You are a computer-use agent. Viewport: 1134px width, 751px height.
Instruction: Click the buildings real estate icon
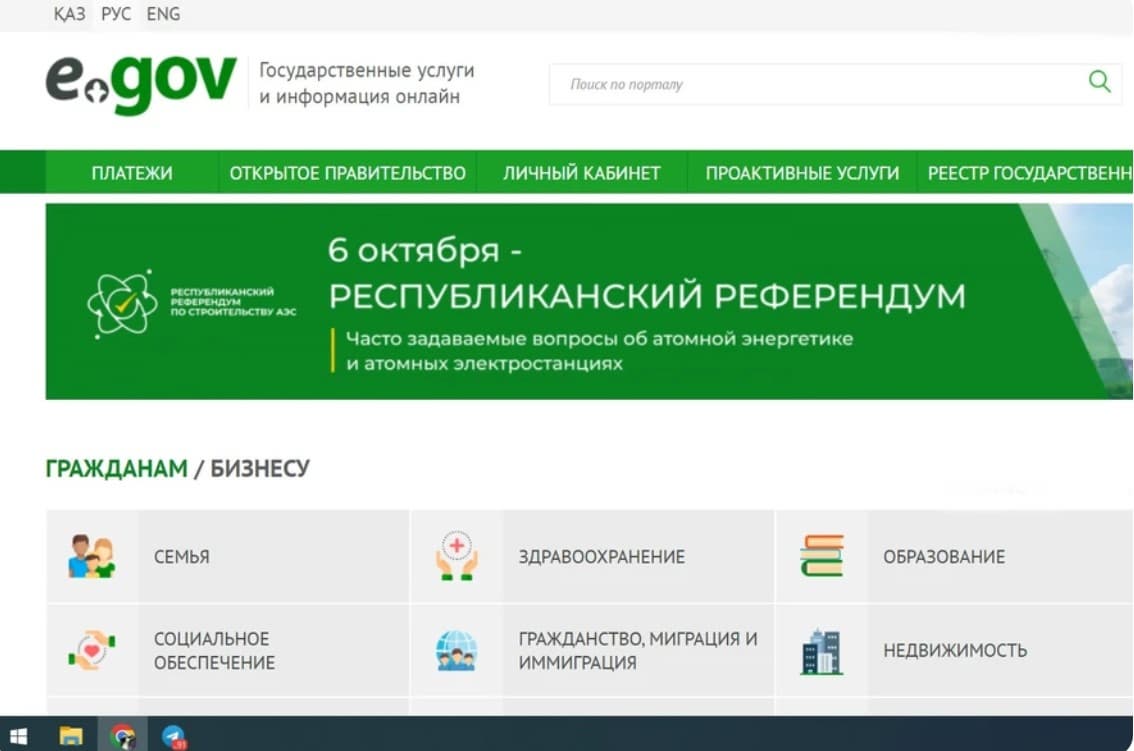(822, 651)
